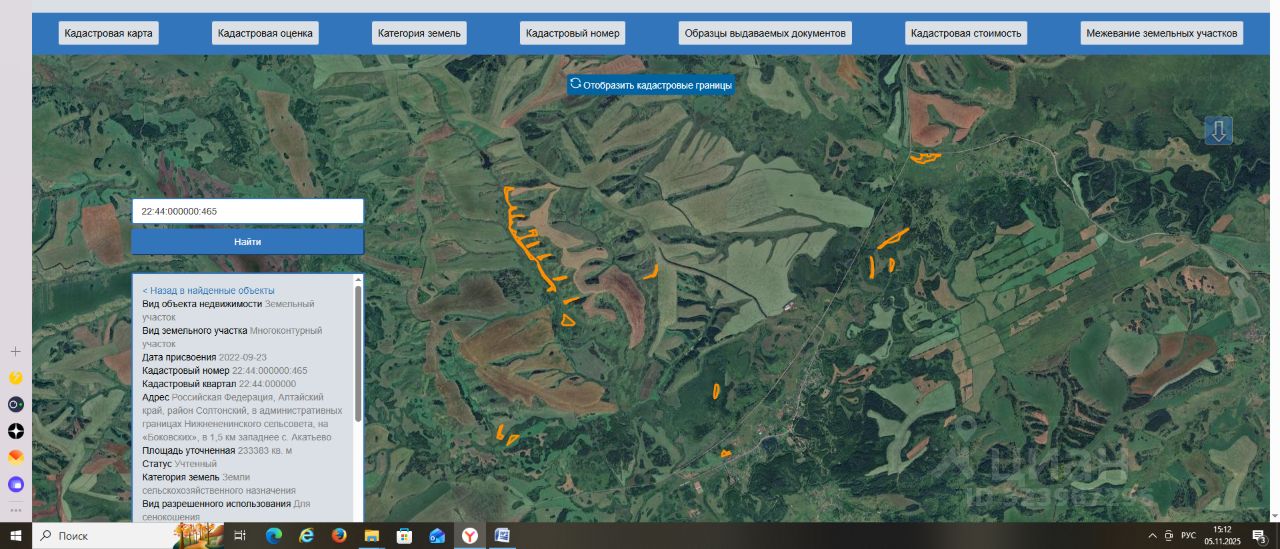Open the three-dots more menu in the sidebar
This screenshot has width=1280, height=549.
pos(15,509)
